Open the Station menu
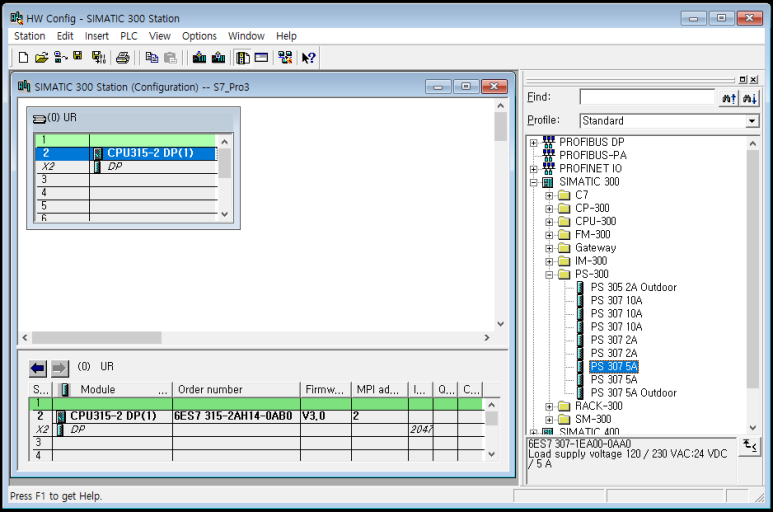This screenshot has width=773, height=512. pyautogui.click(x=30, y=36)
